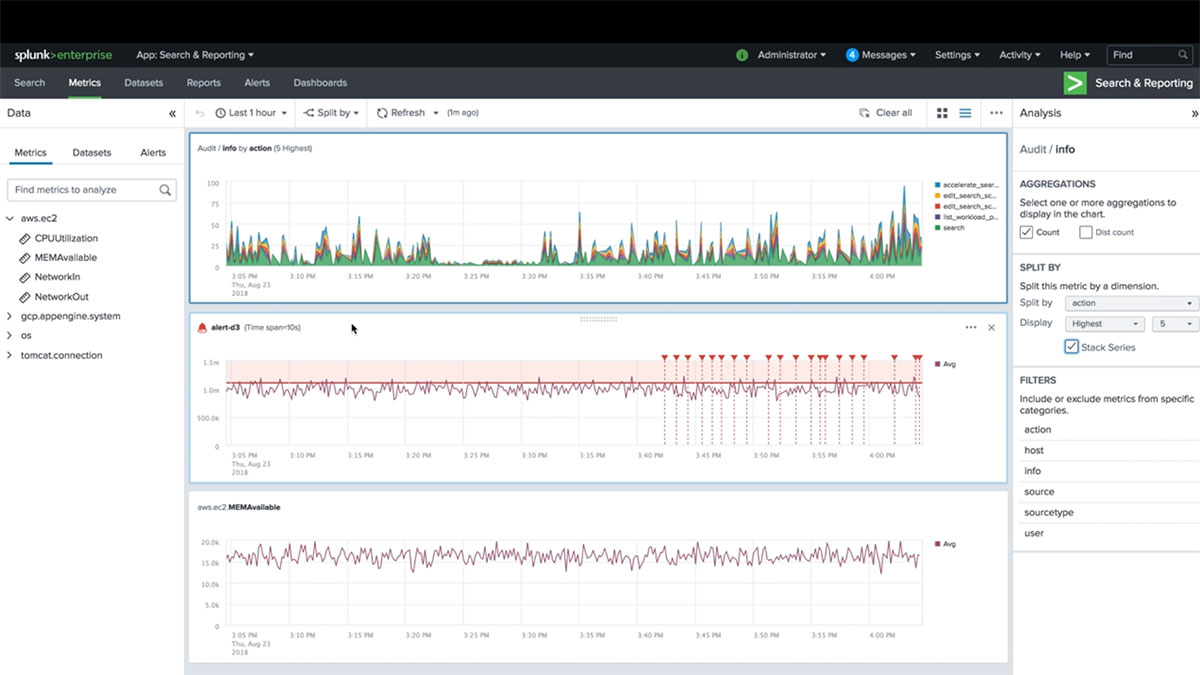Expand the Analysis panel double-chevron icon
Image resolution: width=1200 pixels, height=675 pixels.
coord(1194,114)
